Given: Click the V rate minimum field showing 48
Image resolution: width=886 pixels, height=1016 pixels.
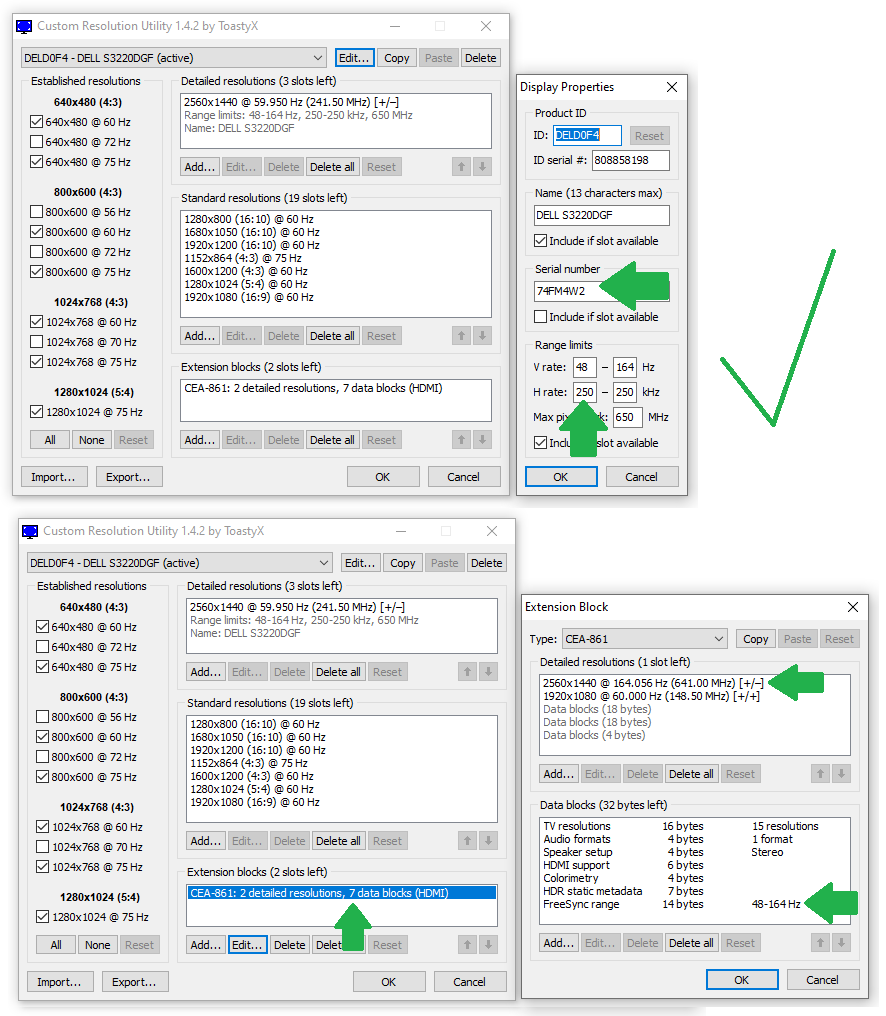Looking at the screenshot, I should 585,367.
